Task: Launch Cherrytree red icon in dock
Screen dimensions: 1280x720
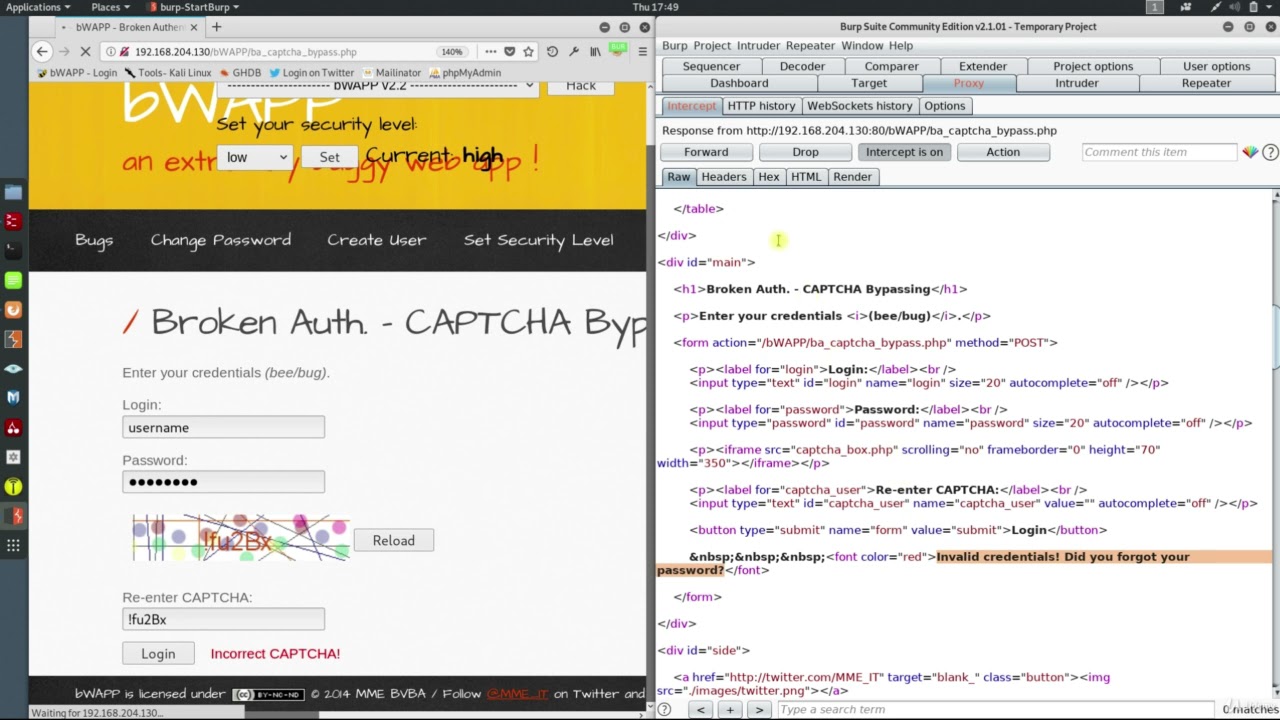Action: pos(13,428)
